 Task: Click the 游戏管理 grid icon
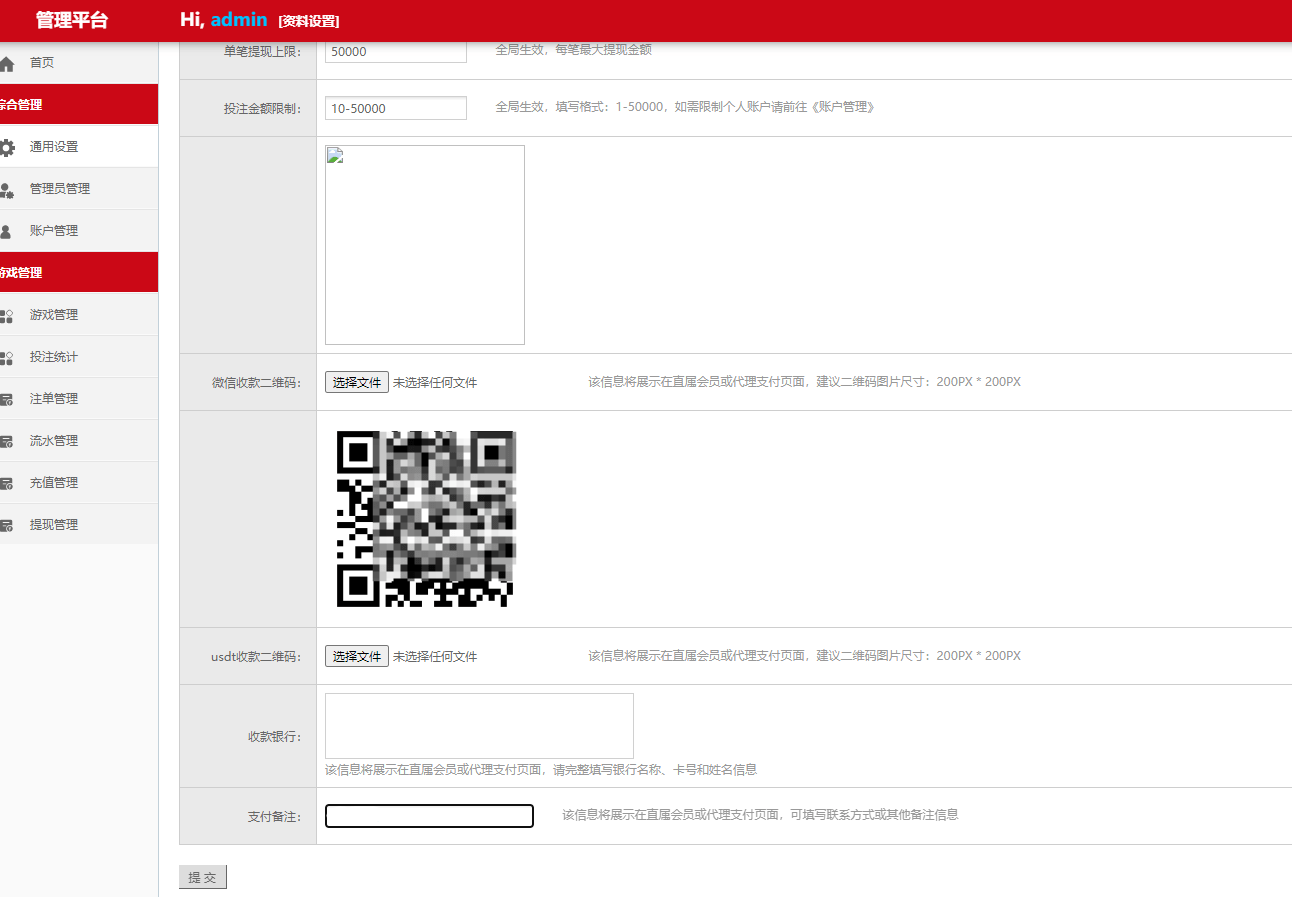pyautogui.click(x=7, y=316)
